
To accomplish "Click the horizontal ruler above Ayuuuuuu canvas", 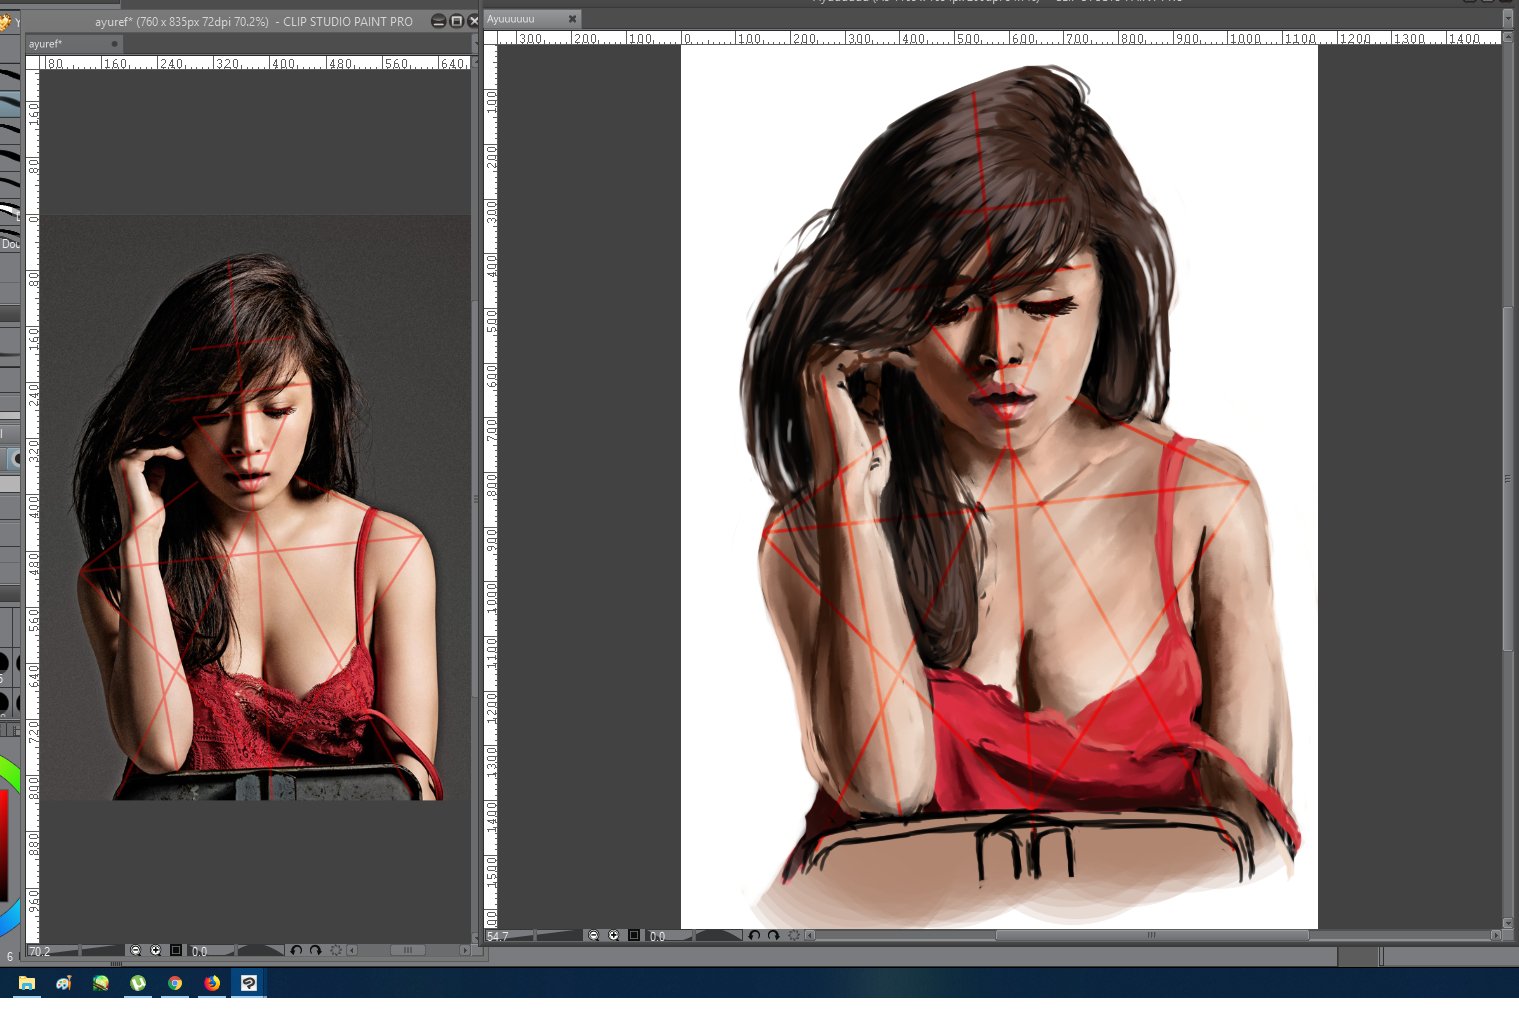I will (x=998, y=38).
